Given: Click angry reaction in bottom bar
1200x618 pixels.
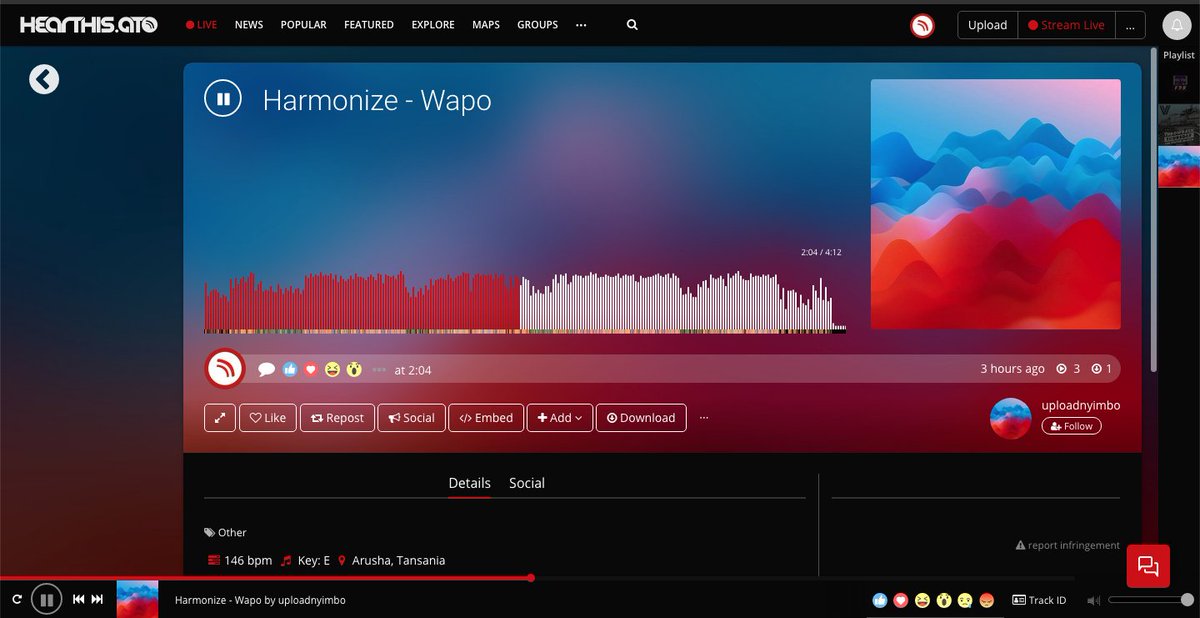Looking at the screenshot, I should coord(986,600).
